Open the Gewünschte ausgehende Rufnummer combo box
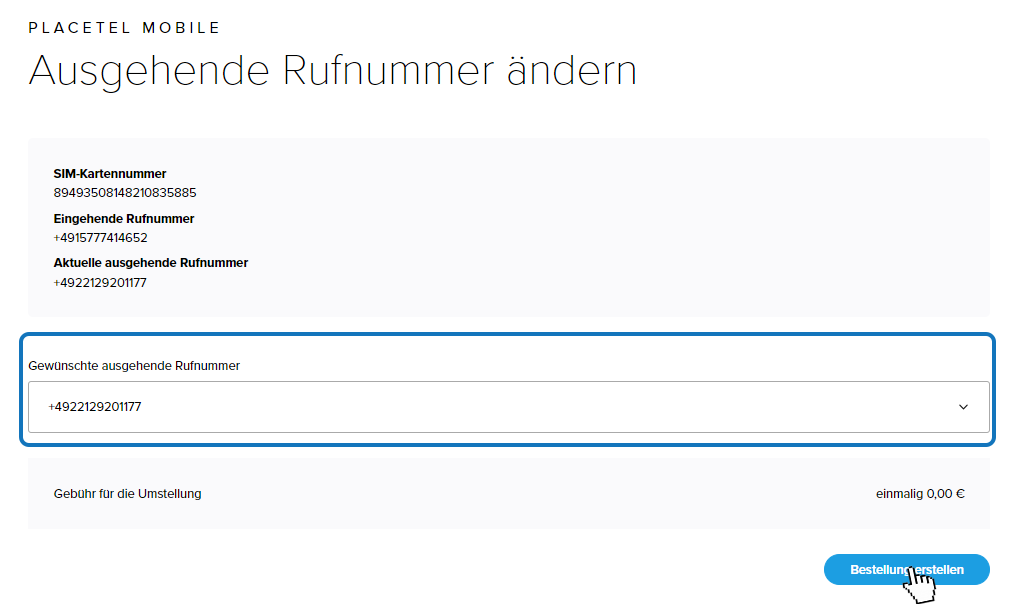Image resolution: width=1010 pixels, height=604 pixels. (x=508, y=407)
